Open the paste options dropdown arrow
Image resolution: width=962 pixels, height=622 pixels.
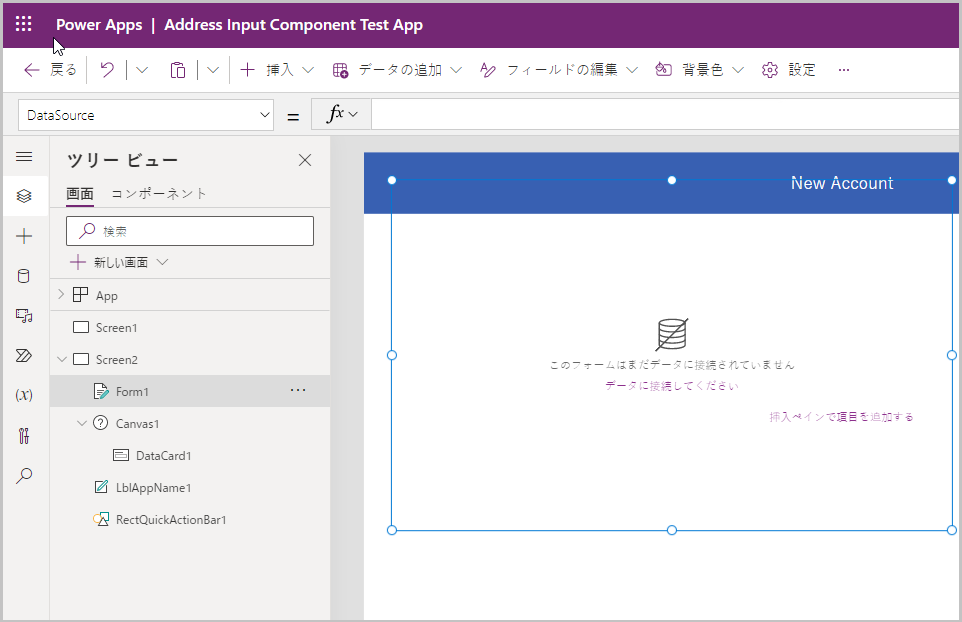tap(213, 70)
